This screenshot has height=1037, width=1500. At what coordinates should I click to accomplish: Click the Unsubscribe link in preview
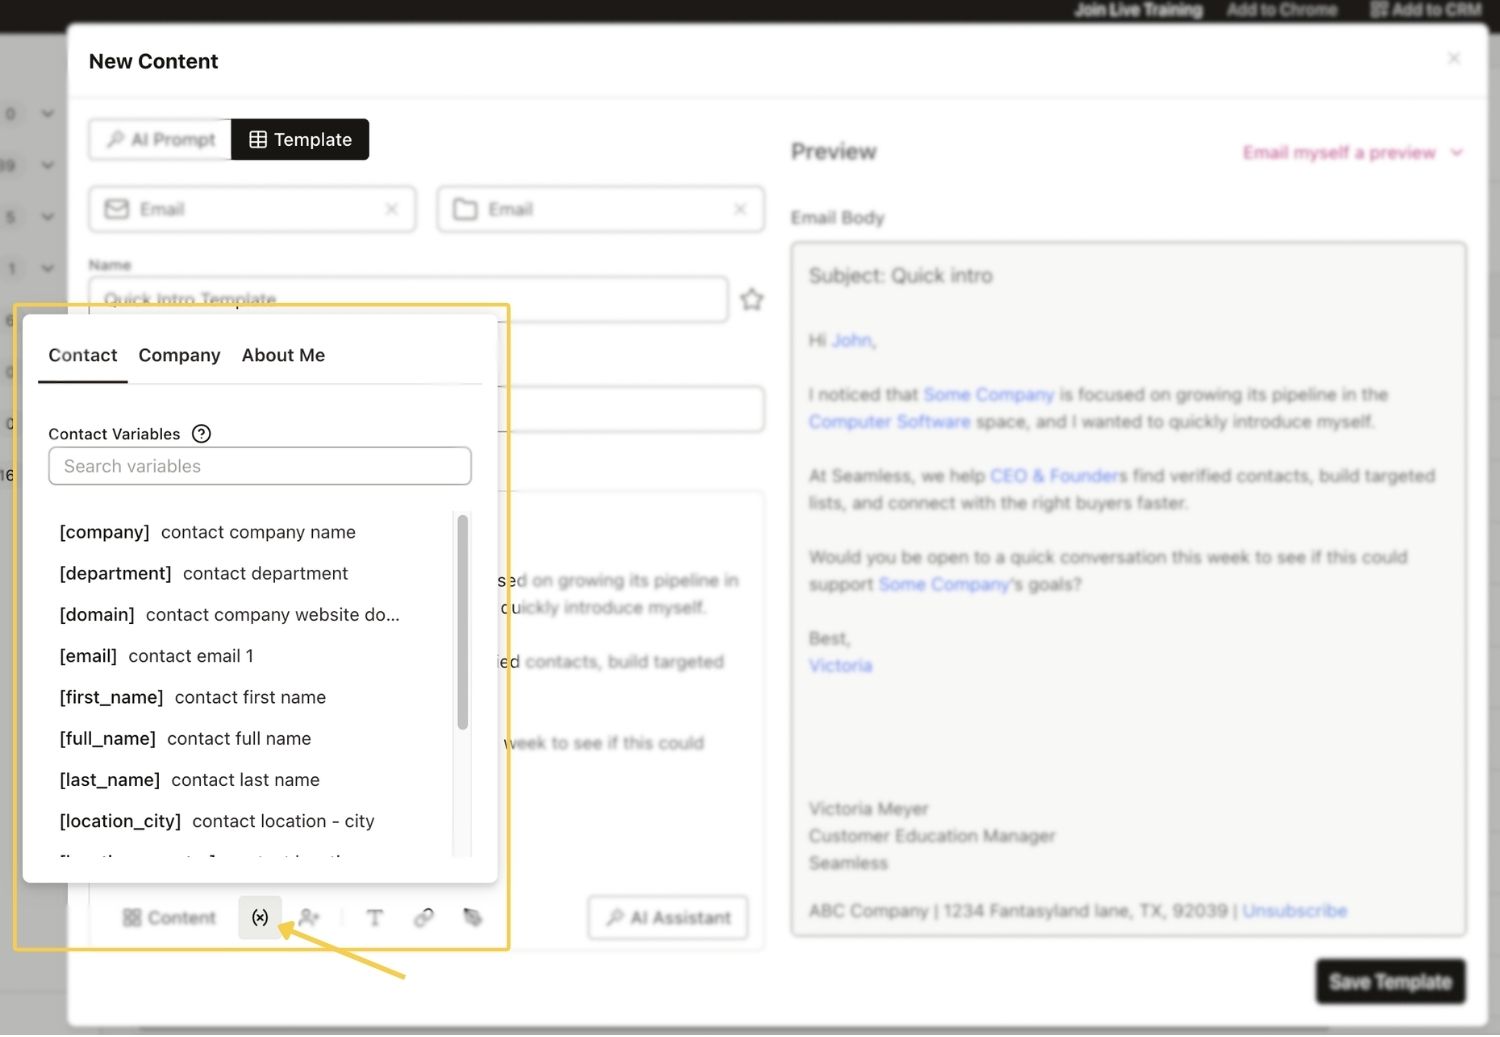click(x=1294, y=911)
